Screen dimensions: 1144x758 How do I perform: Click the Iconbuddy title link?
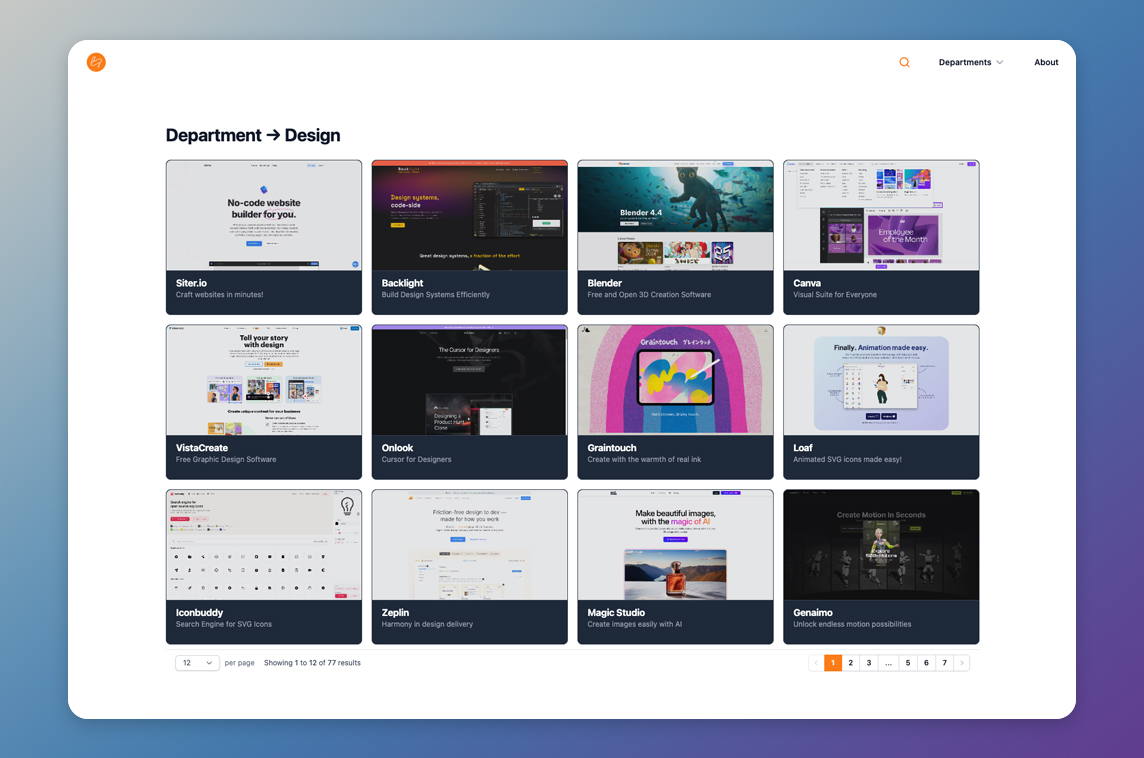pyautogui.click(x=199, y=613)
